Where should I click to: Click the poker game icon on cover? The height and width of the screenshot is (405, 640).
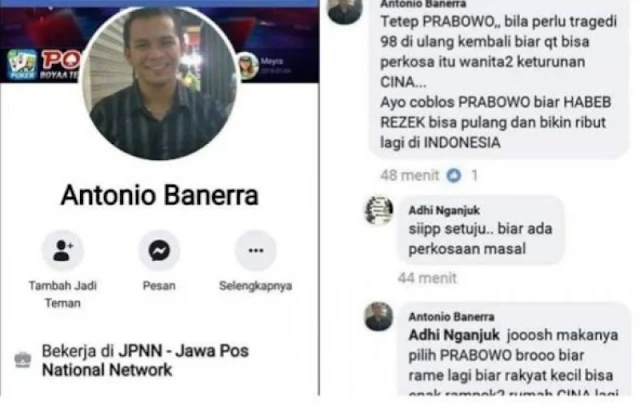click(22, 65)
